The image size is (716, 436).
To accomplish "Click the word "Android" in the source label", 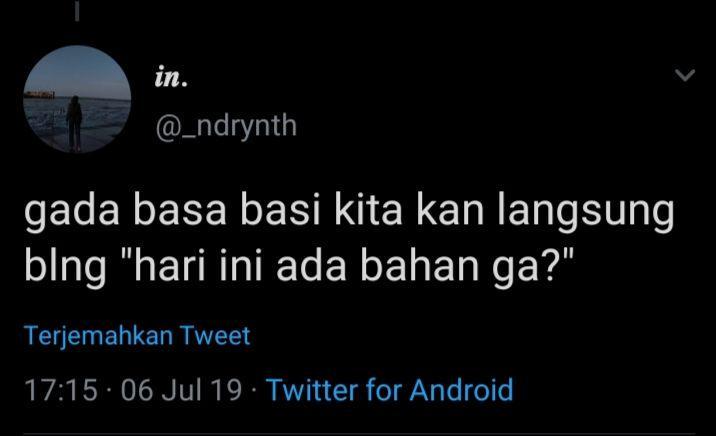I will click(x=461, y=390).
